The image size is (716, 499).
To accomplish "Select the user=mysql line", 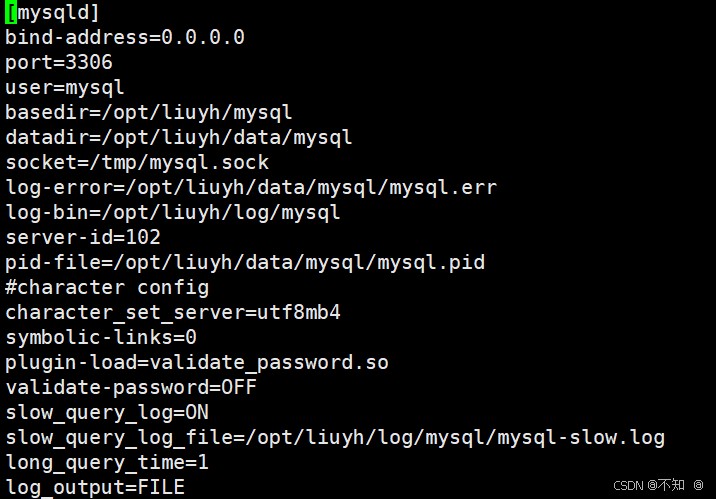I will [x=64, y=88].
